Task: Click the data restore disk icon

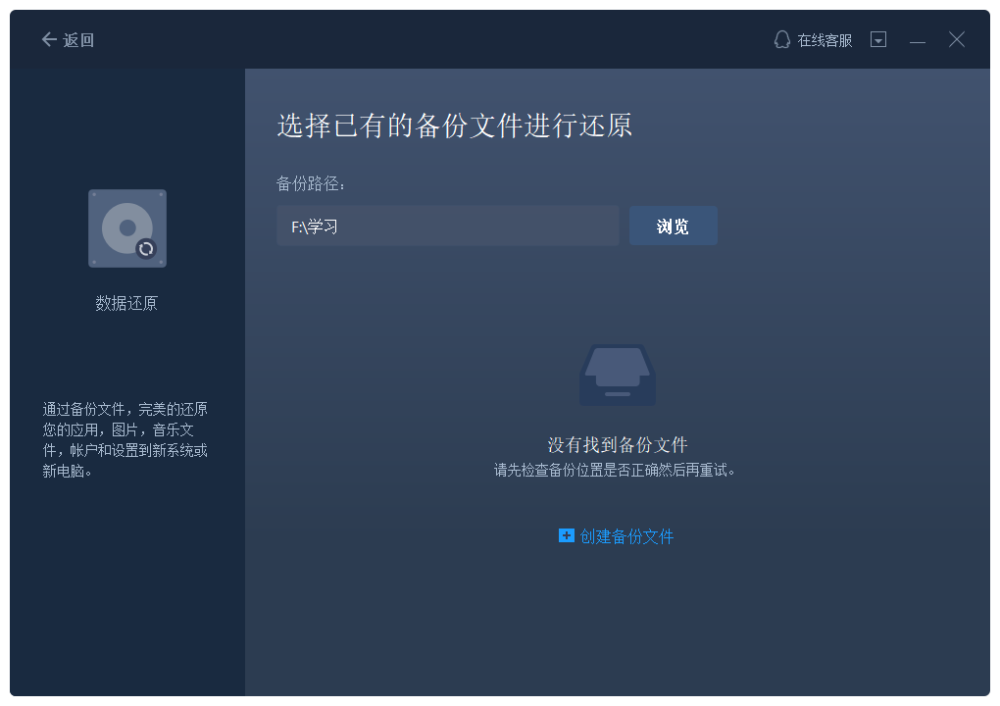Action: coord(128,228)
